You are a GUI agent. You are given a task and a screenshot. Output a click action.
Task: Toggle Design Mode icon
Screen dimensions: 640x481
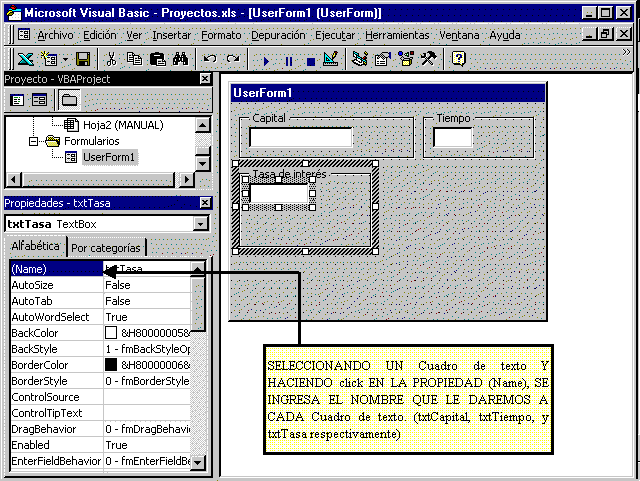[x=331, y=59]
